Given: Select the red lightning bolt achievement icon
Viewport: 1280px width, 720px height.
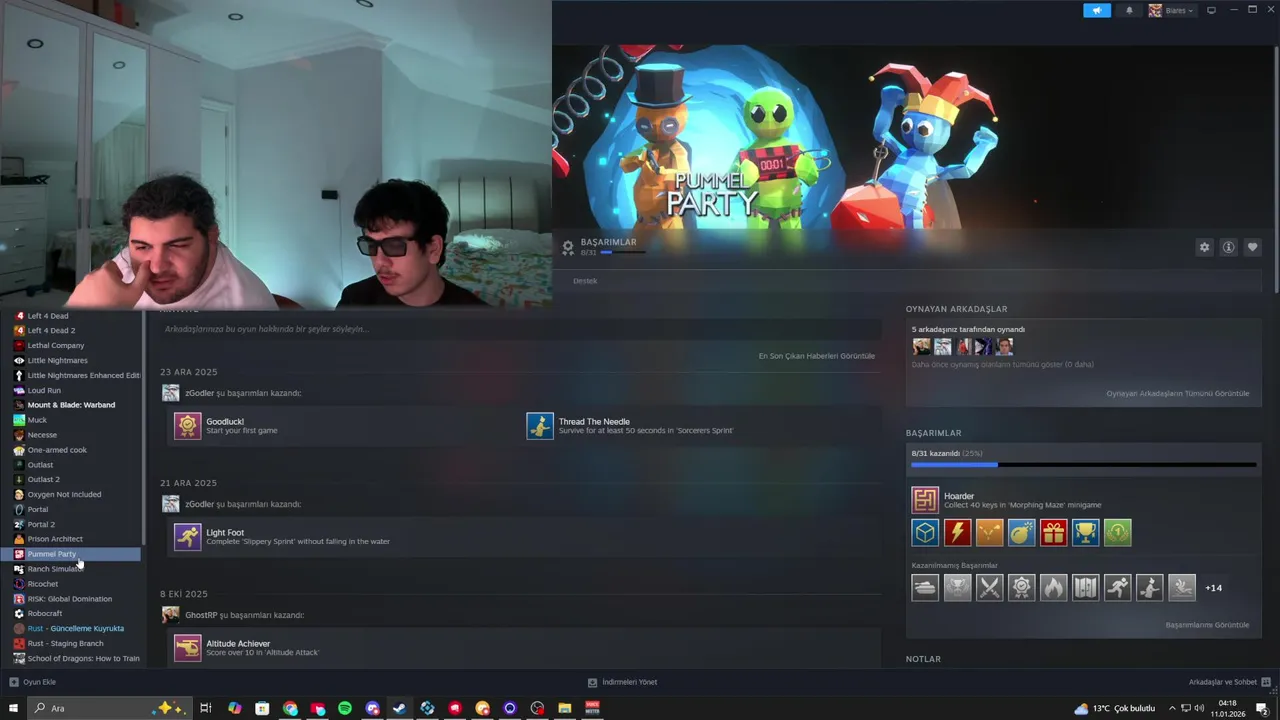Looking at the screenshot, I should [957, 533].
